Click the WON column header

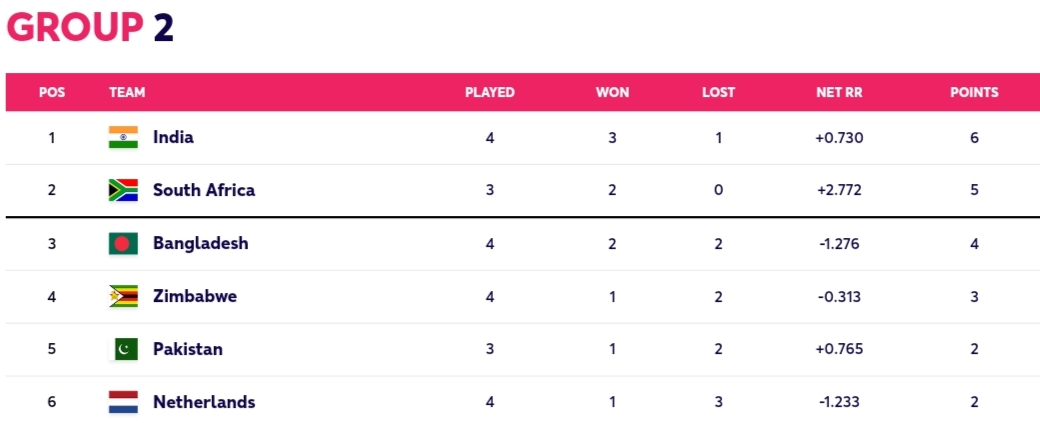pos(612,93)
